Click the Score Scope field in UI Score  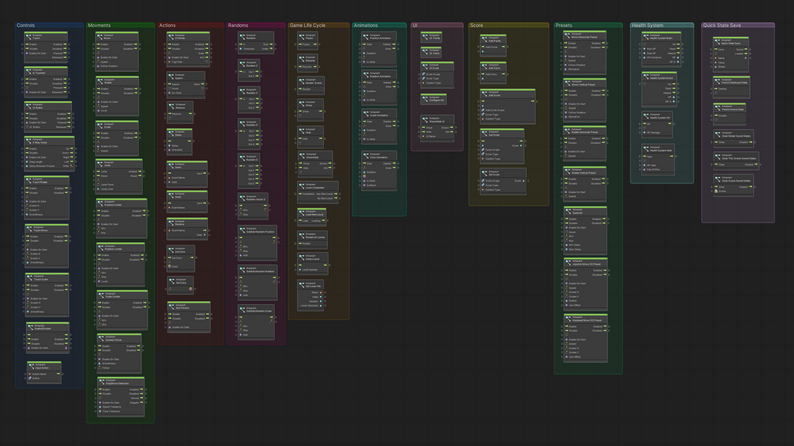click(432, 74)
